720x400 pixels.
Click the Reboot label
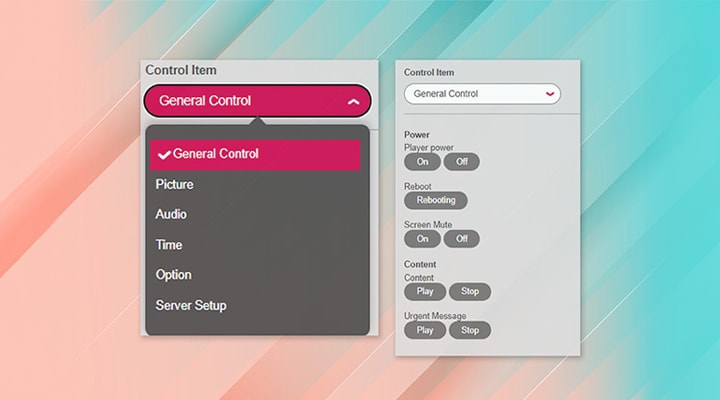click(x=417, y=186)
